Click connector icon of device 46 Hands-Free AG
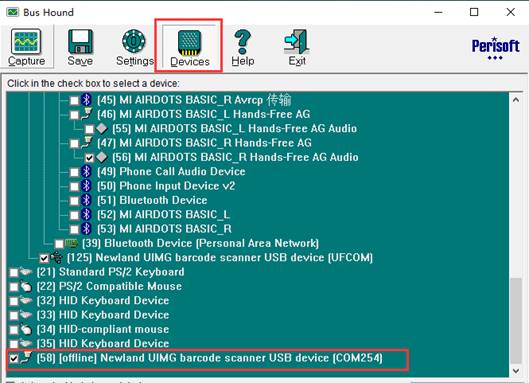 (86, 114)
